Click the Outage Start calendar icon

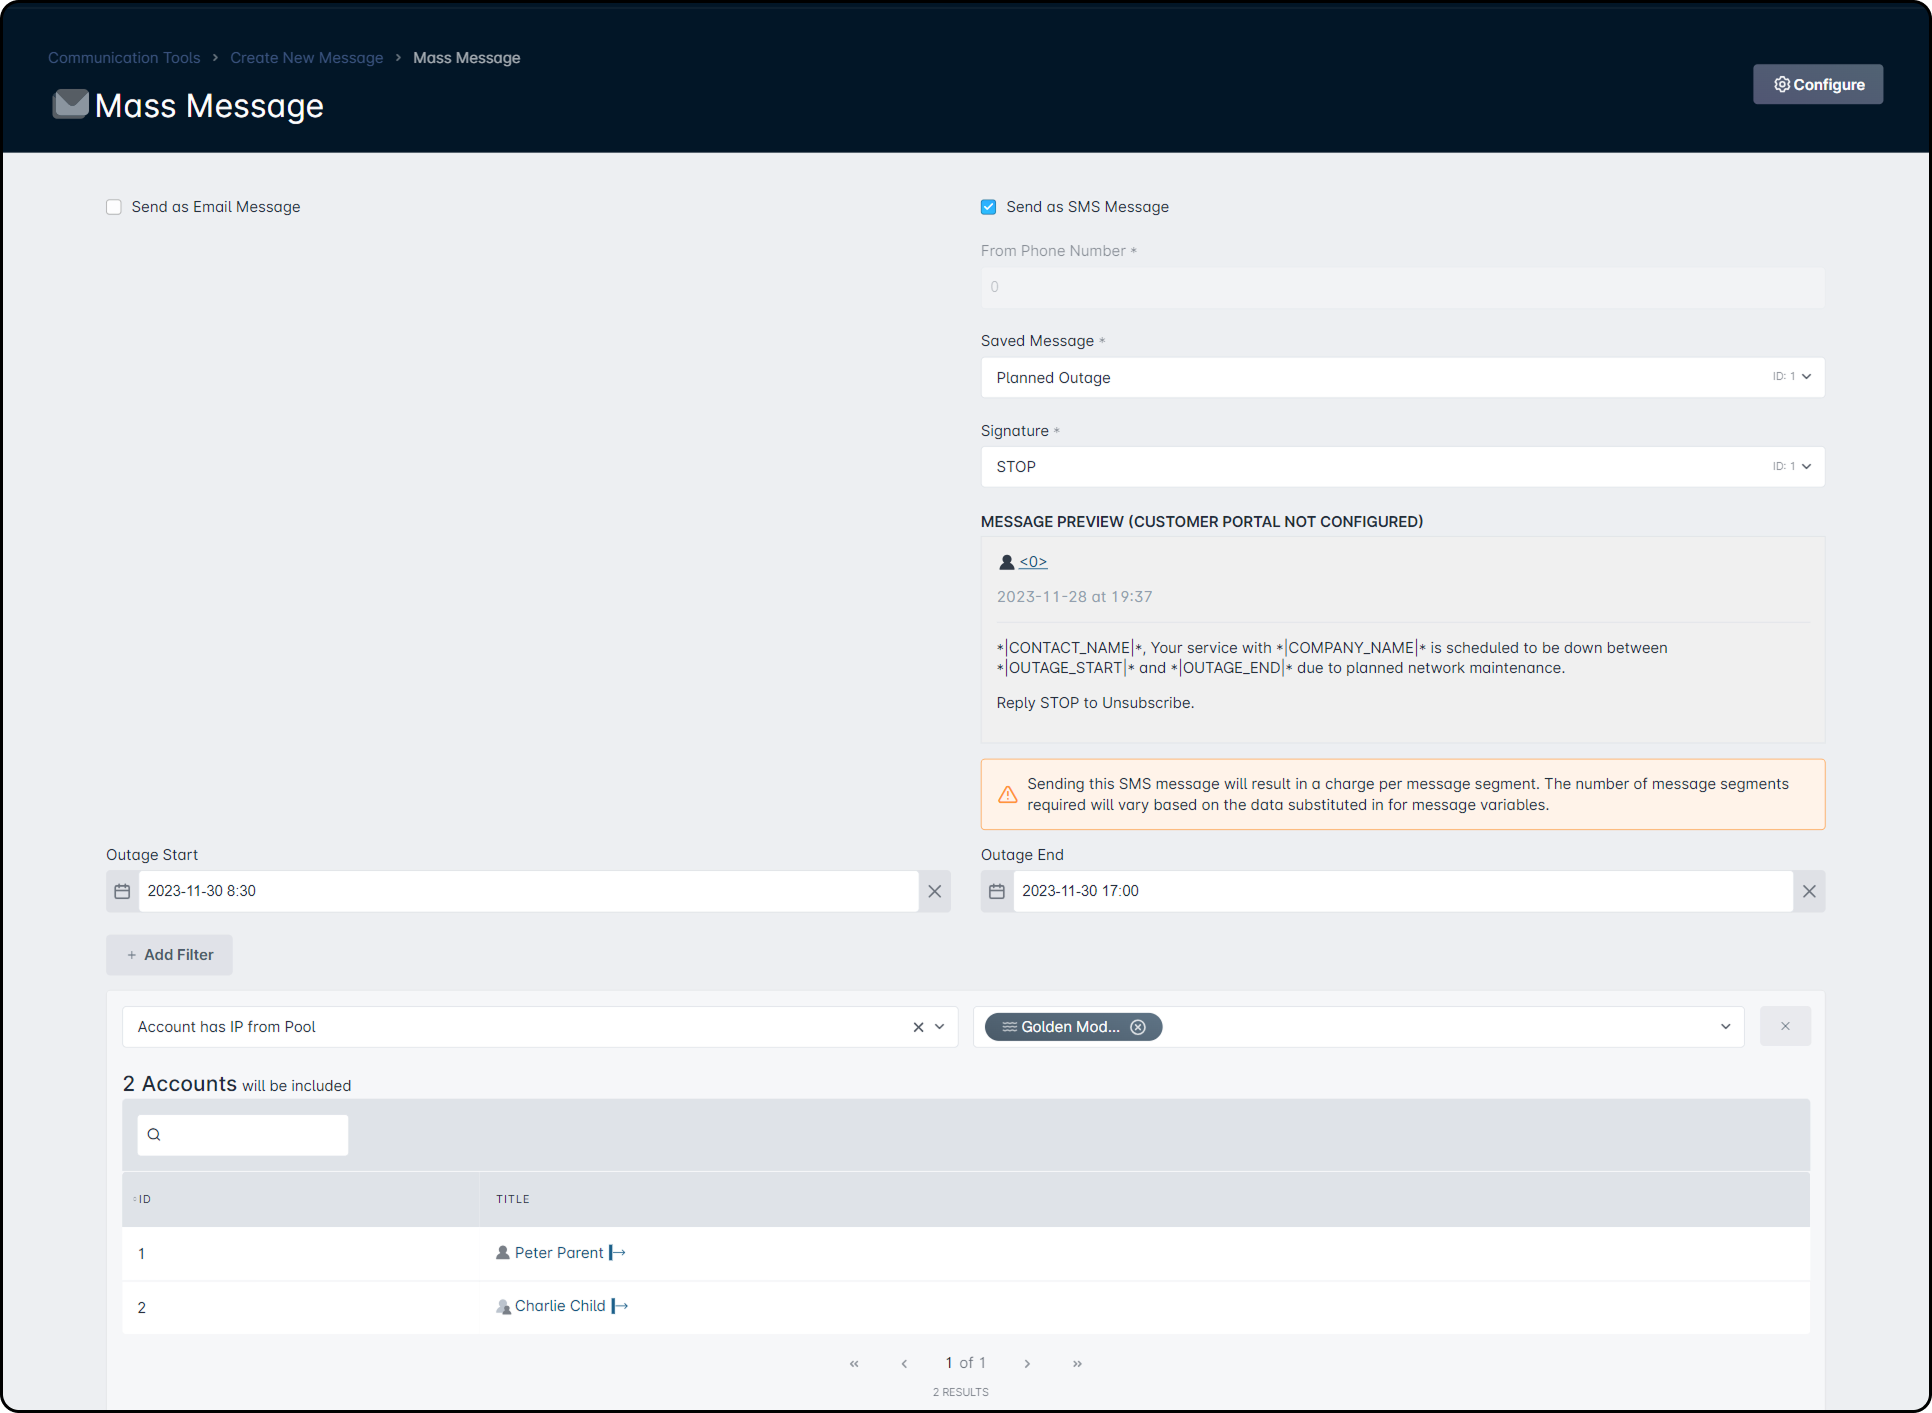(122, 891)
